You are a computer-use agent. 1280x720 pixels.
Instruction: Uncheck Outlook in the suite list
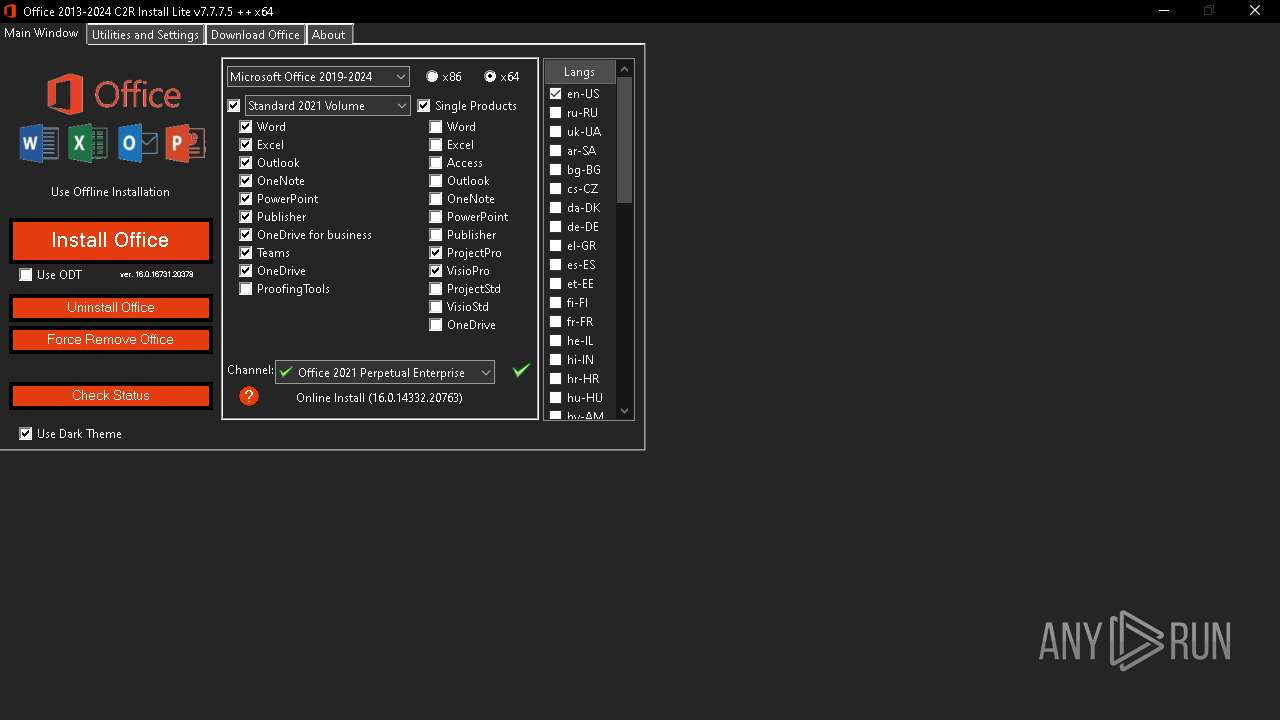click(246, 163)
